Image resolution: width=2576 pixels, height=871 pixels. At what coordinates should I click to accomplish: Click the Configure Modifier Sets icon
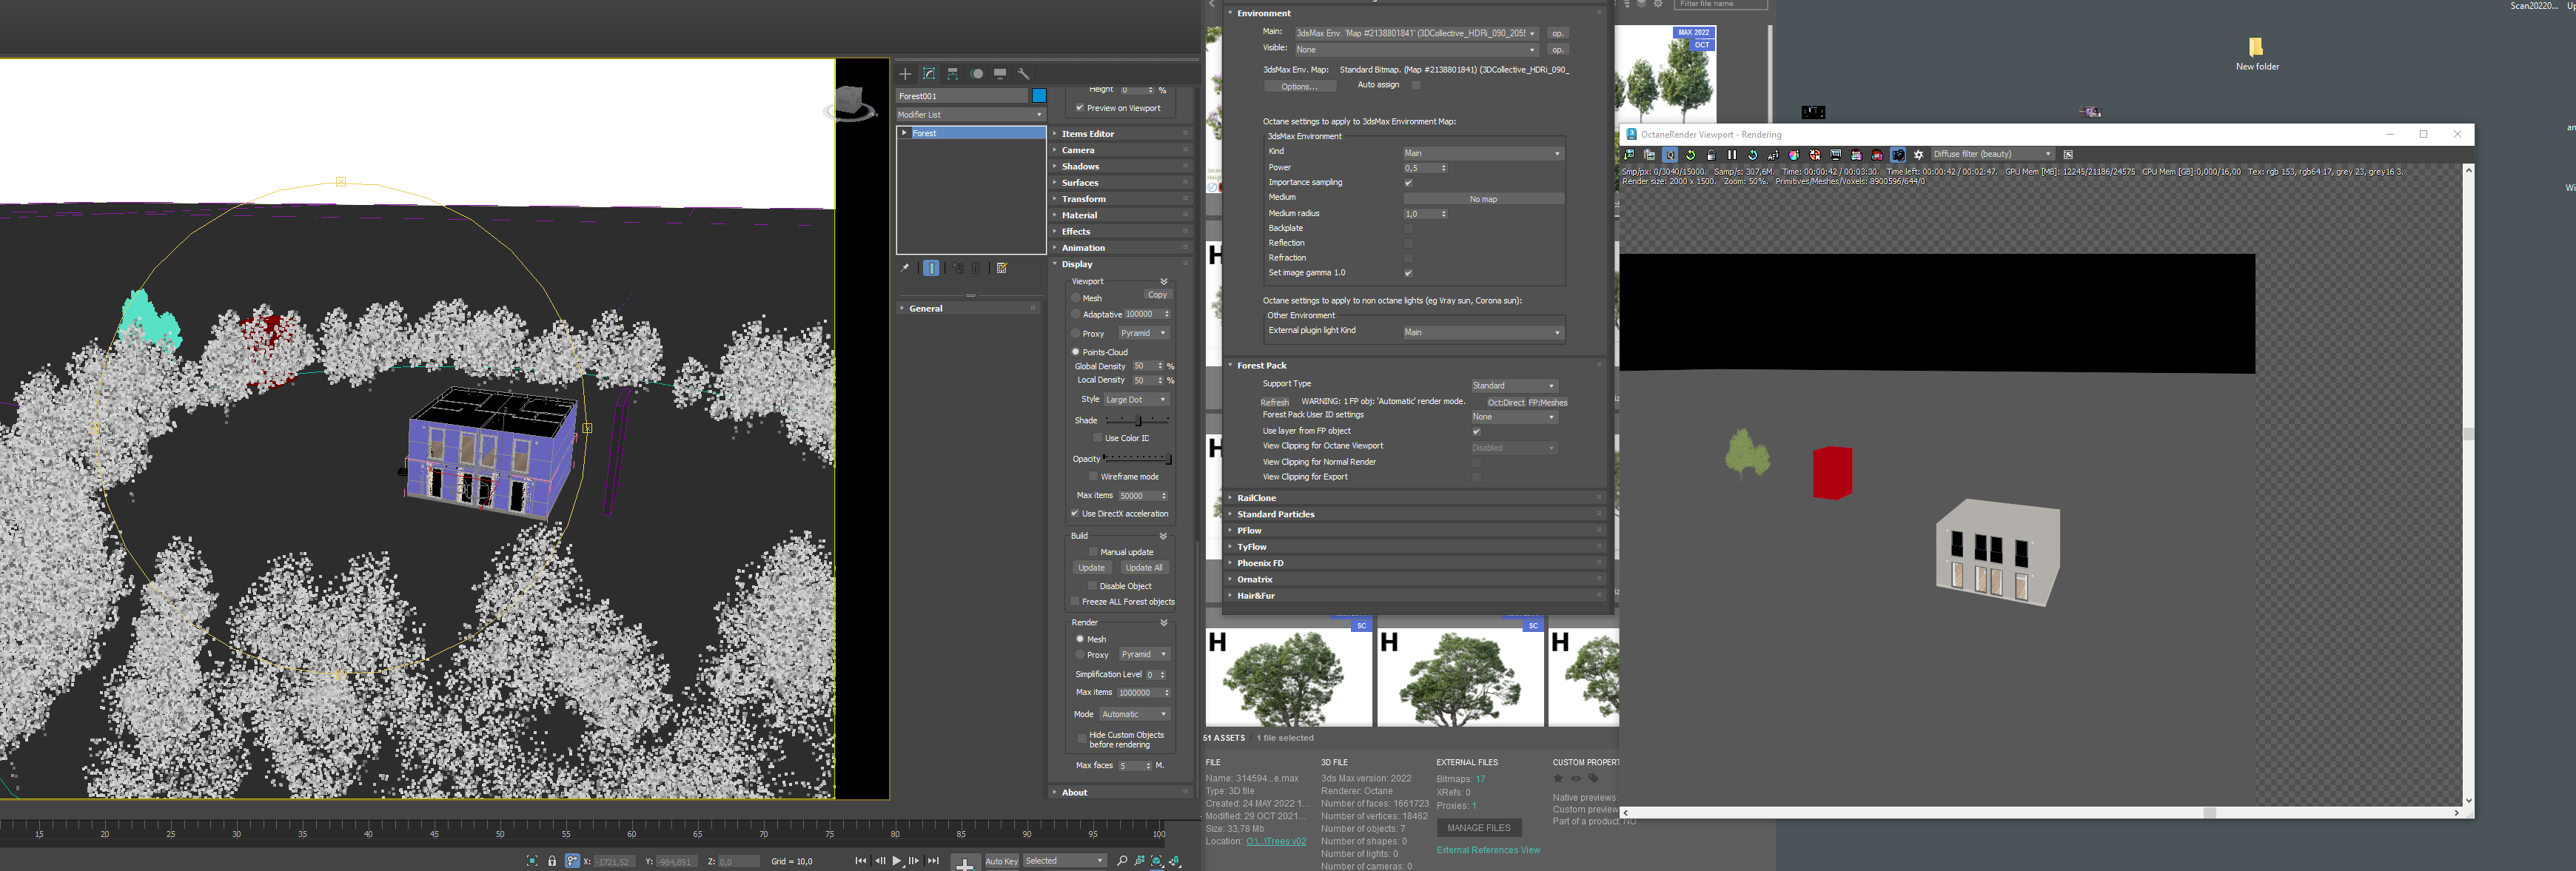(1001, 268)
